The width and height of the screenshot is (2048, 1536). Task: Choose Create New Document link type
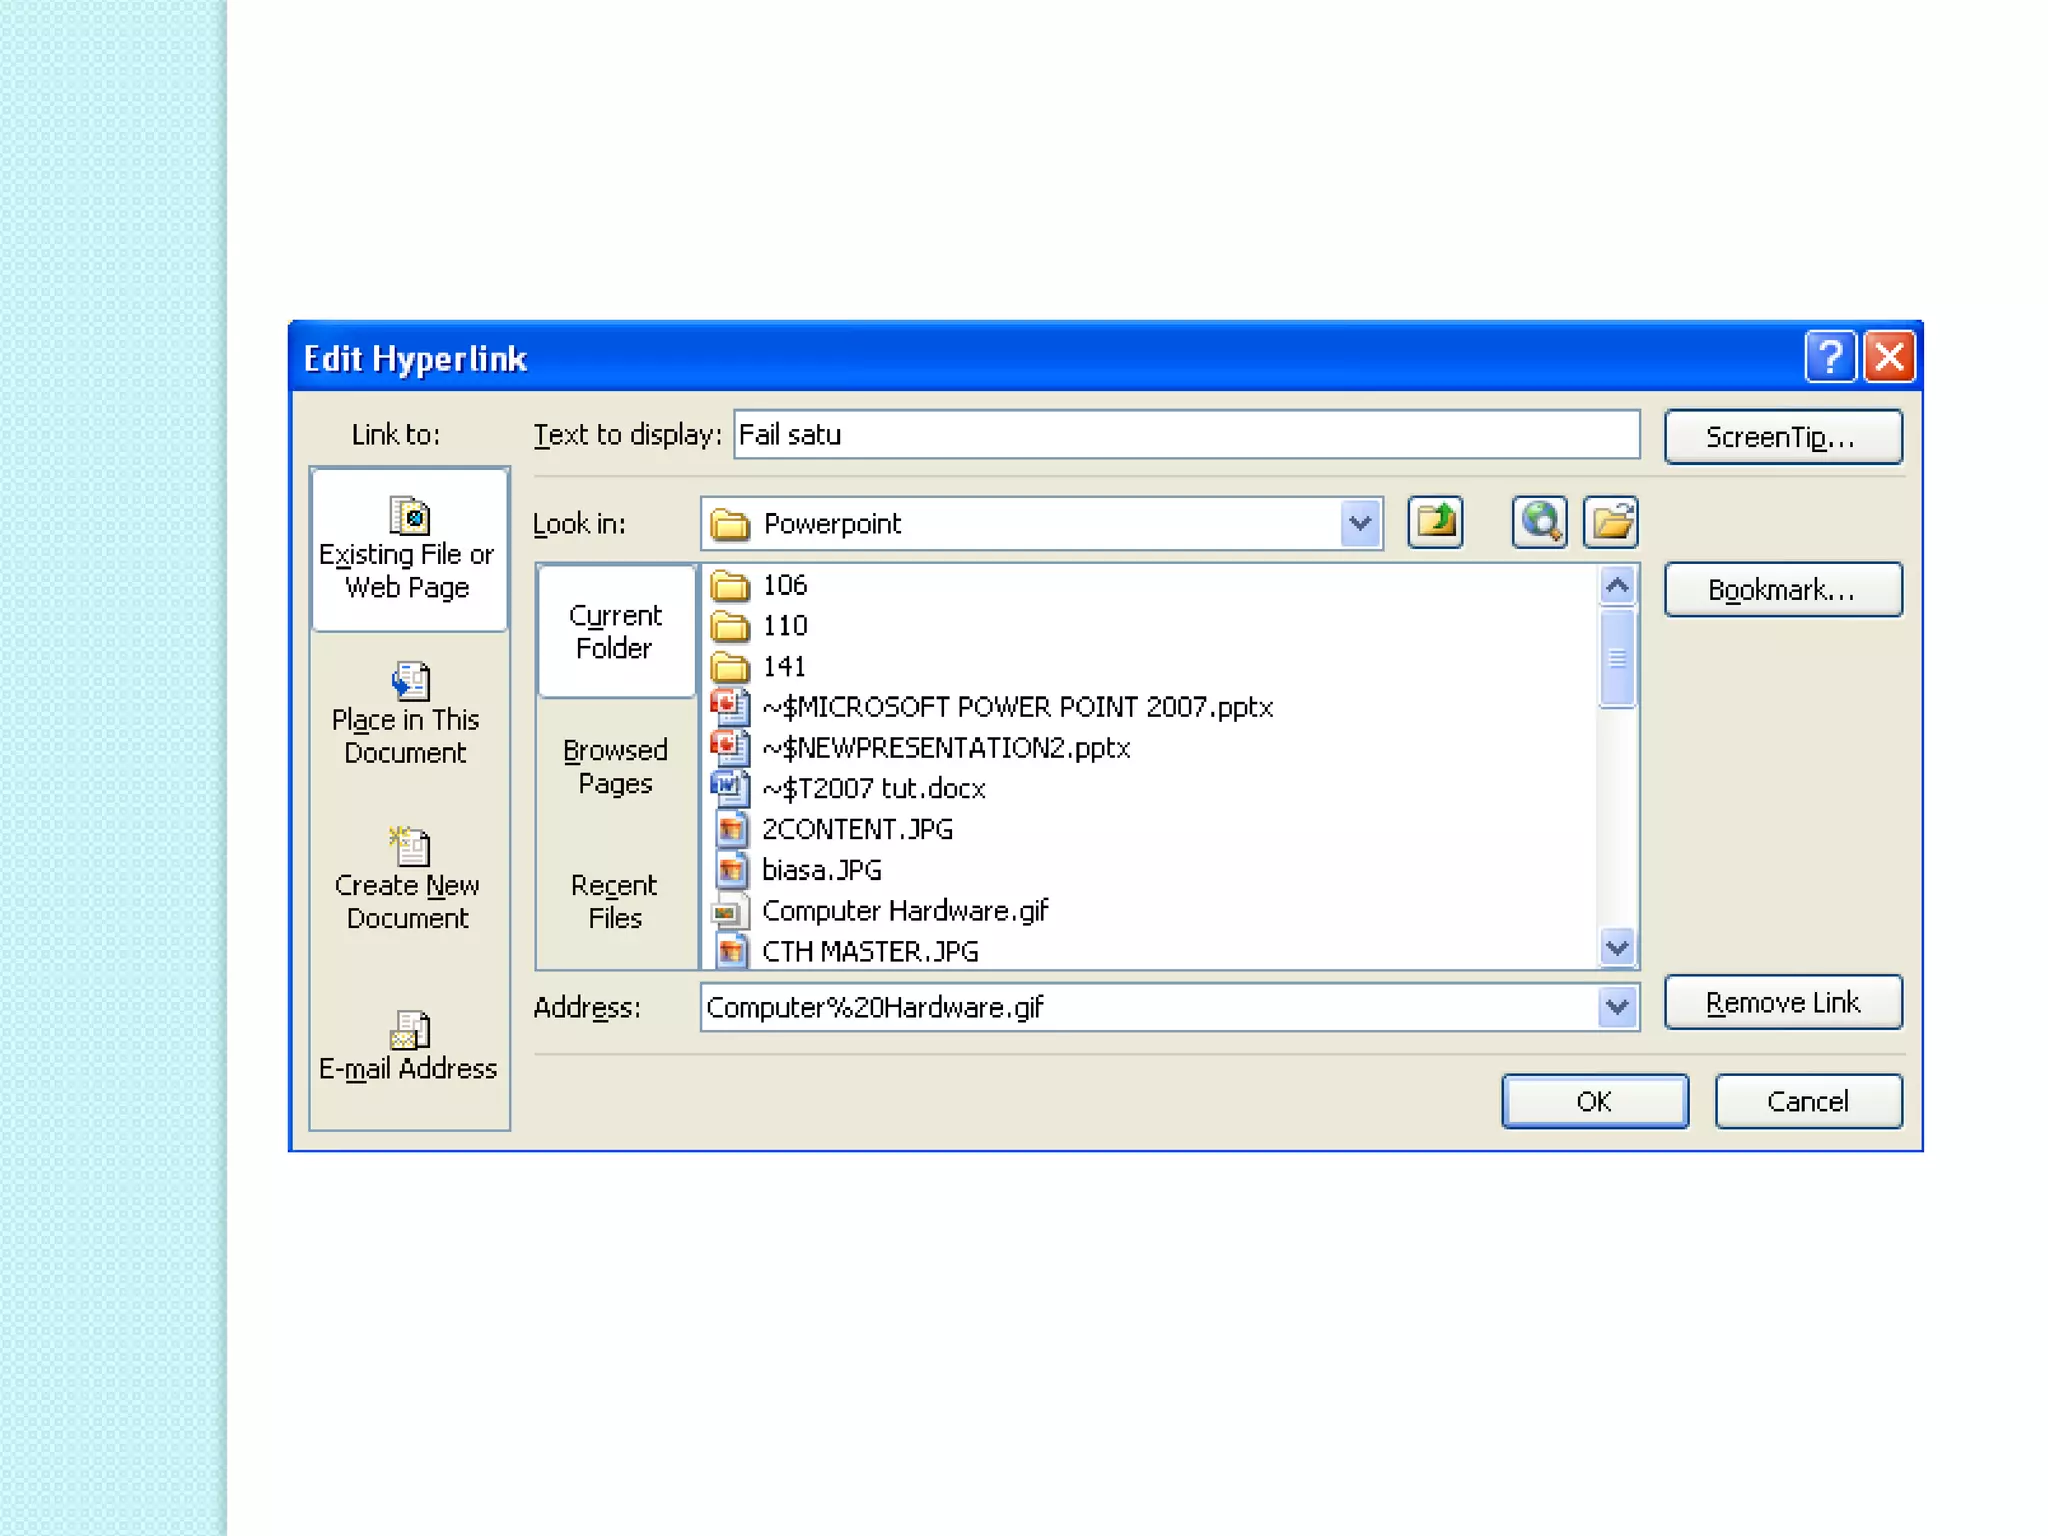point(408,880)
